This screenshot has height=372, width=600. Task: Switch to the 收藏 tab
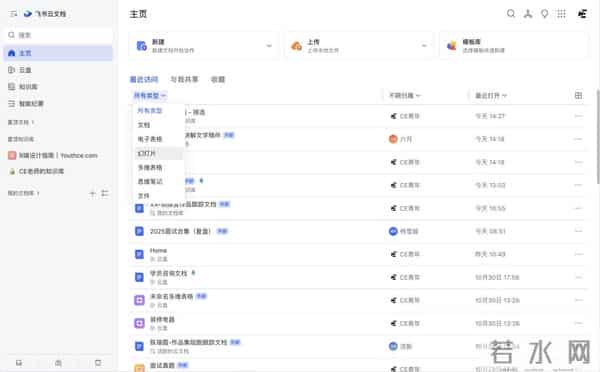pos(218,79)
